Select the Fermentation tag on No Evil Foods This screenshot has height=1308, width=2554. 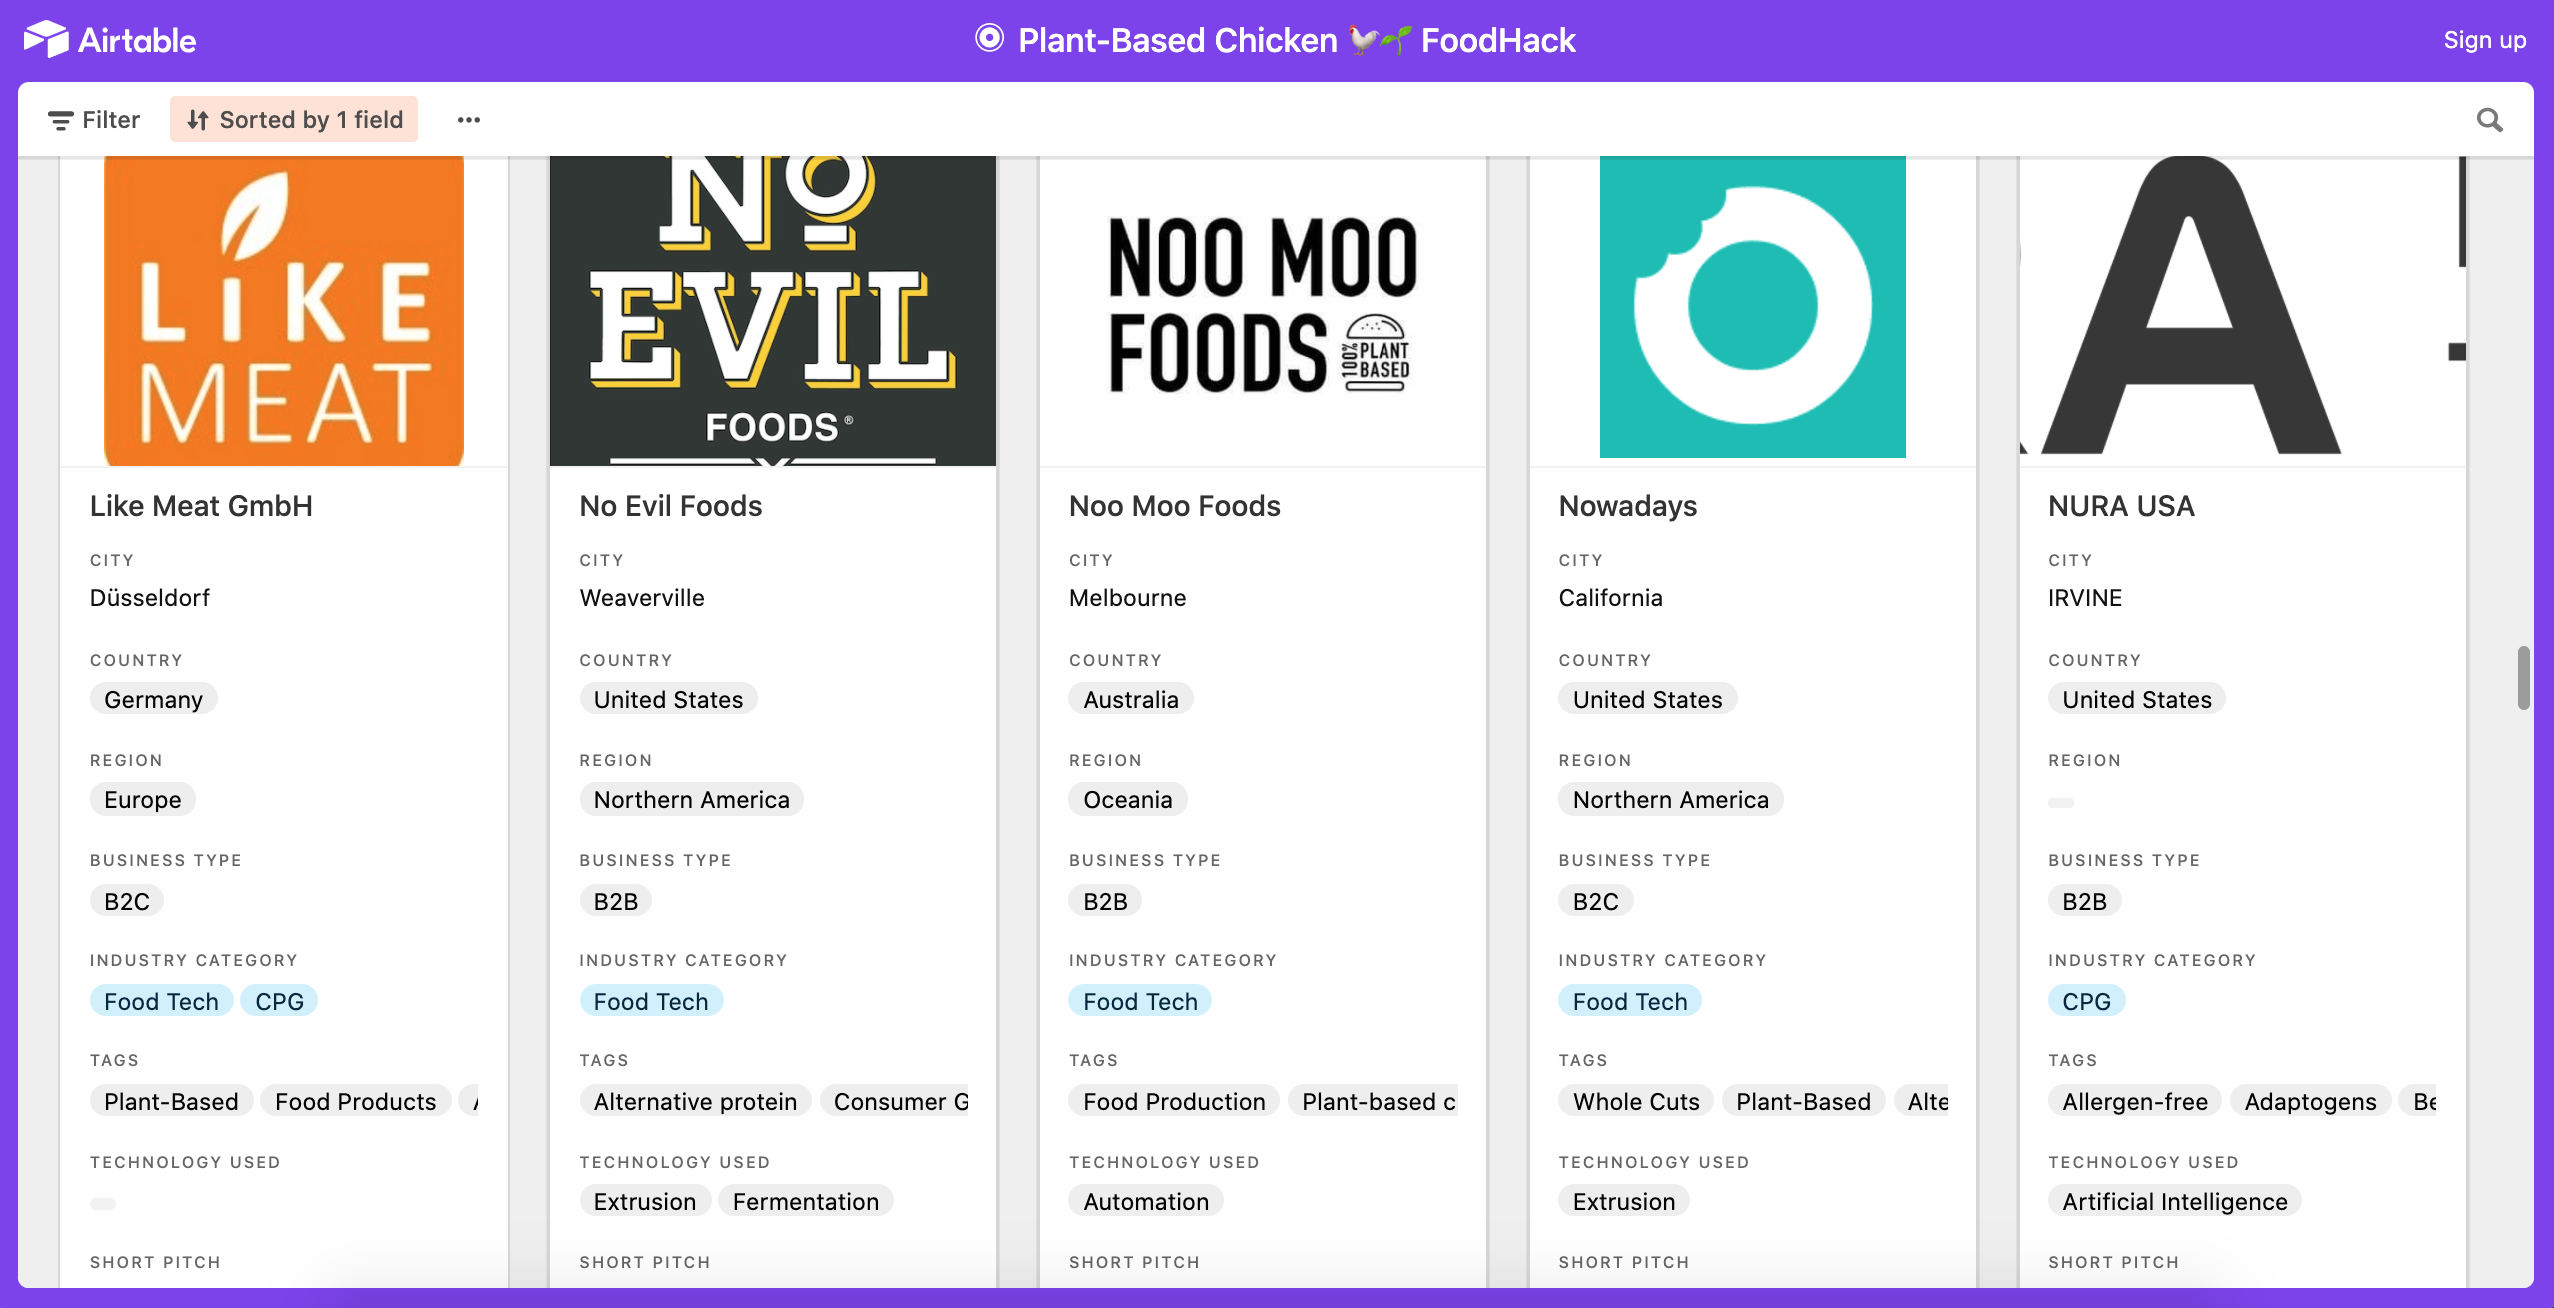coord(805,1201)
